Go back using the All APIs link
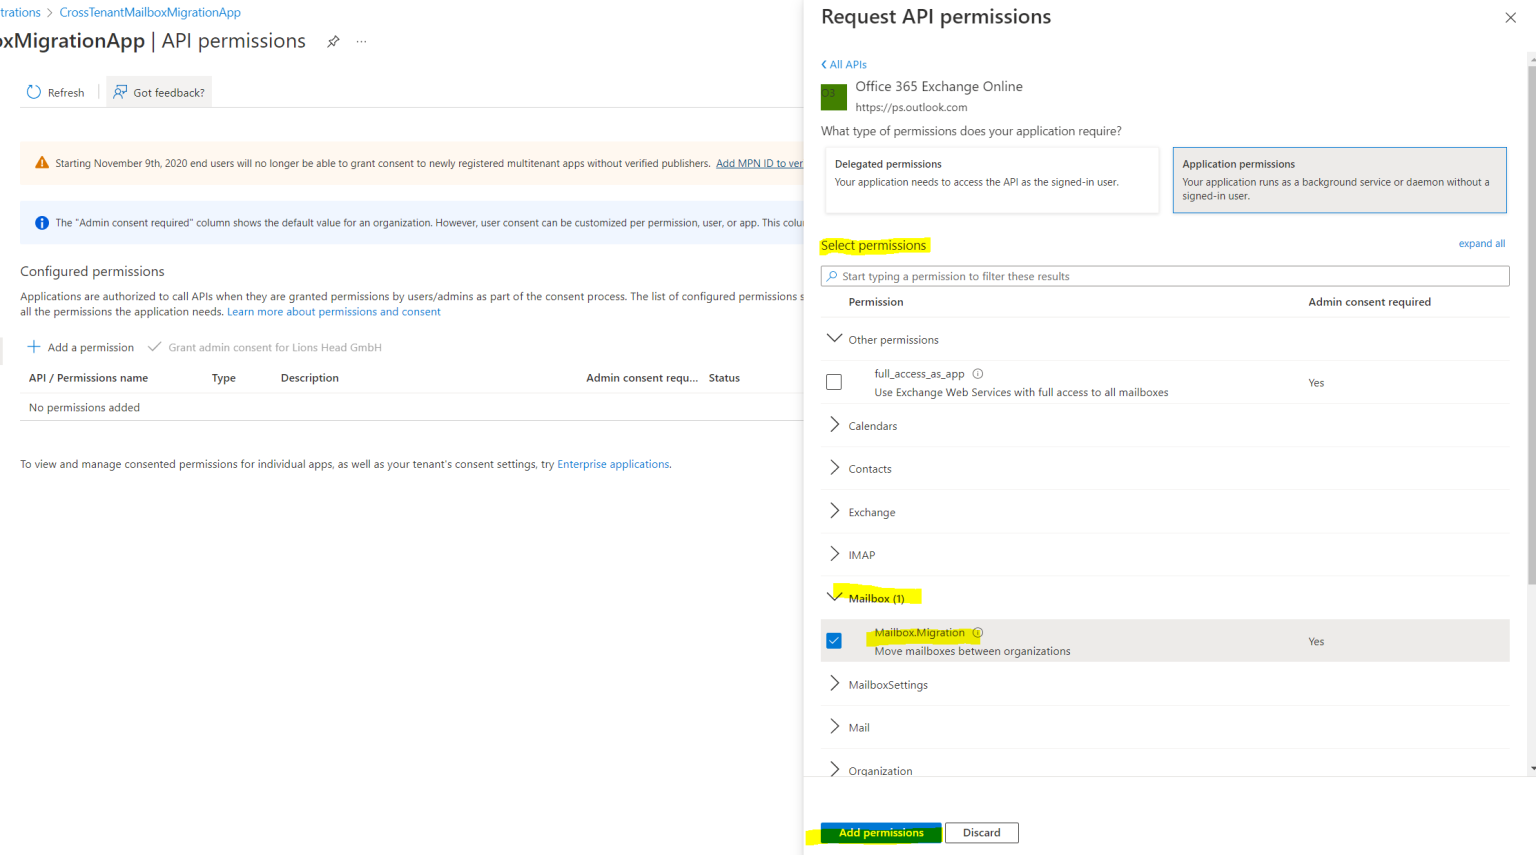The image size is (1536, 855). (843, 63)
